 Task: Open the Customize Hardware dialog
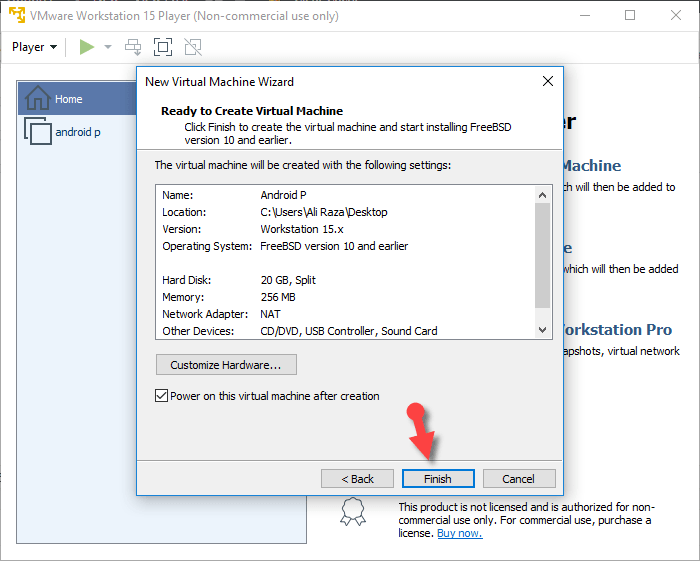[226, 364]
